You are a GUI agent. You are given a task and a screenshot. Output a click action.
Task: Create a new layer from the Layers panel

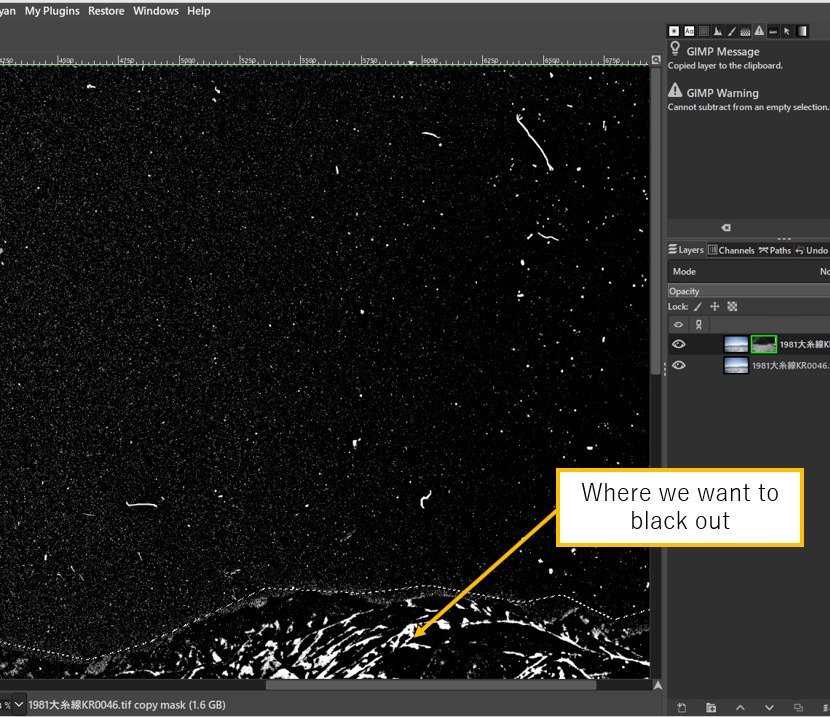coord(683,707)
